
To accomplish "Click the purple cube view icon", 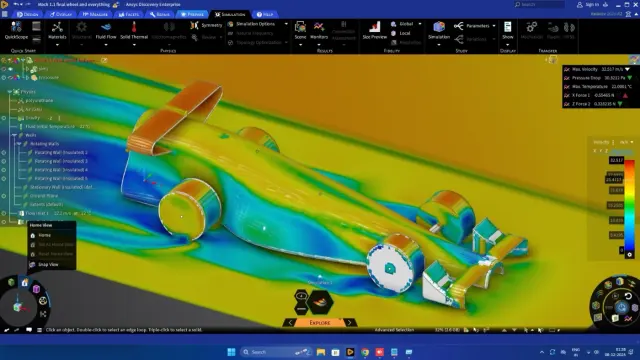I will [x=36, y=289].
